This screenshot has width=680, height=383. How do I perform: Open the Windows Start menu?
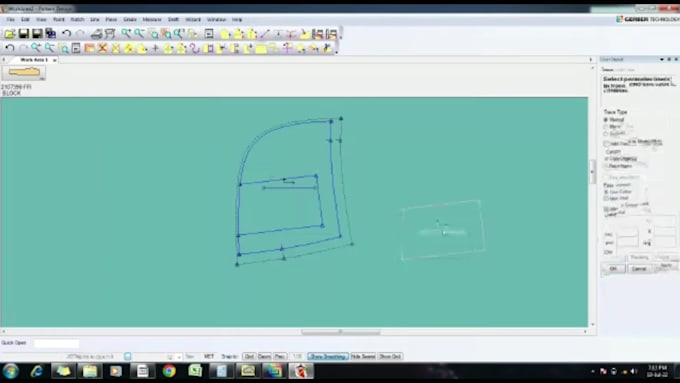11,371
